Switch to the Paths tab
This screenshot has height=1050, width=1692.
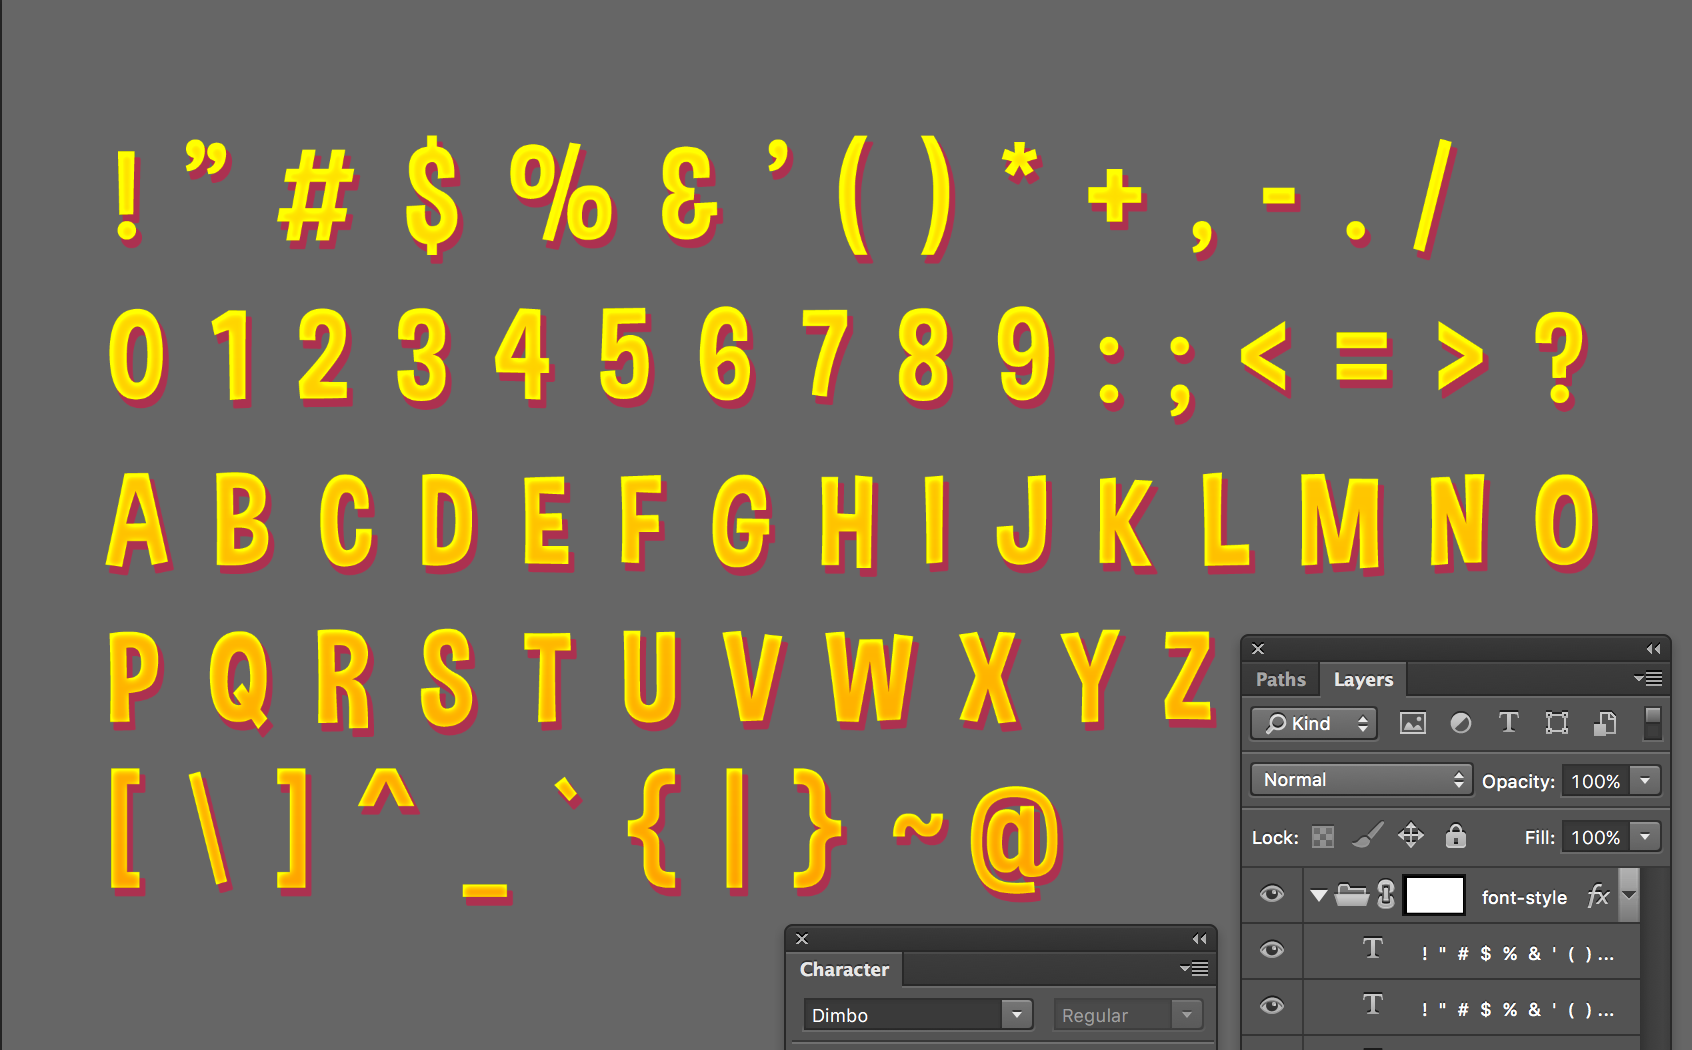1280,679
